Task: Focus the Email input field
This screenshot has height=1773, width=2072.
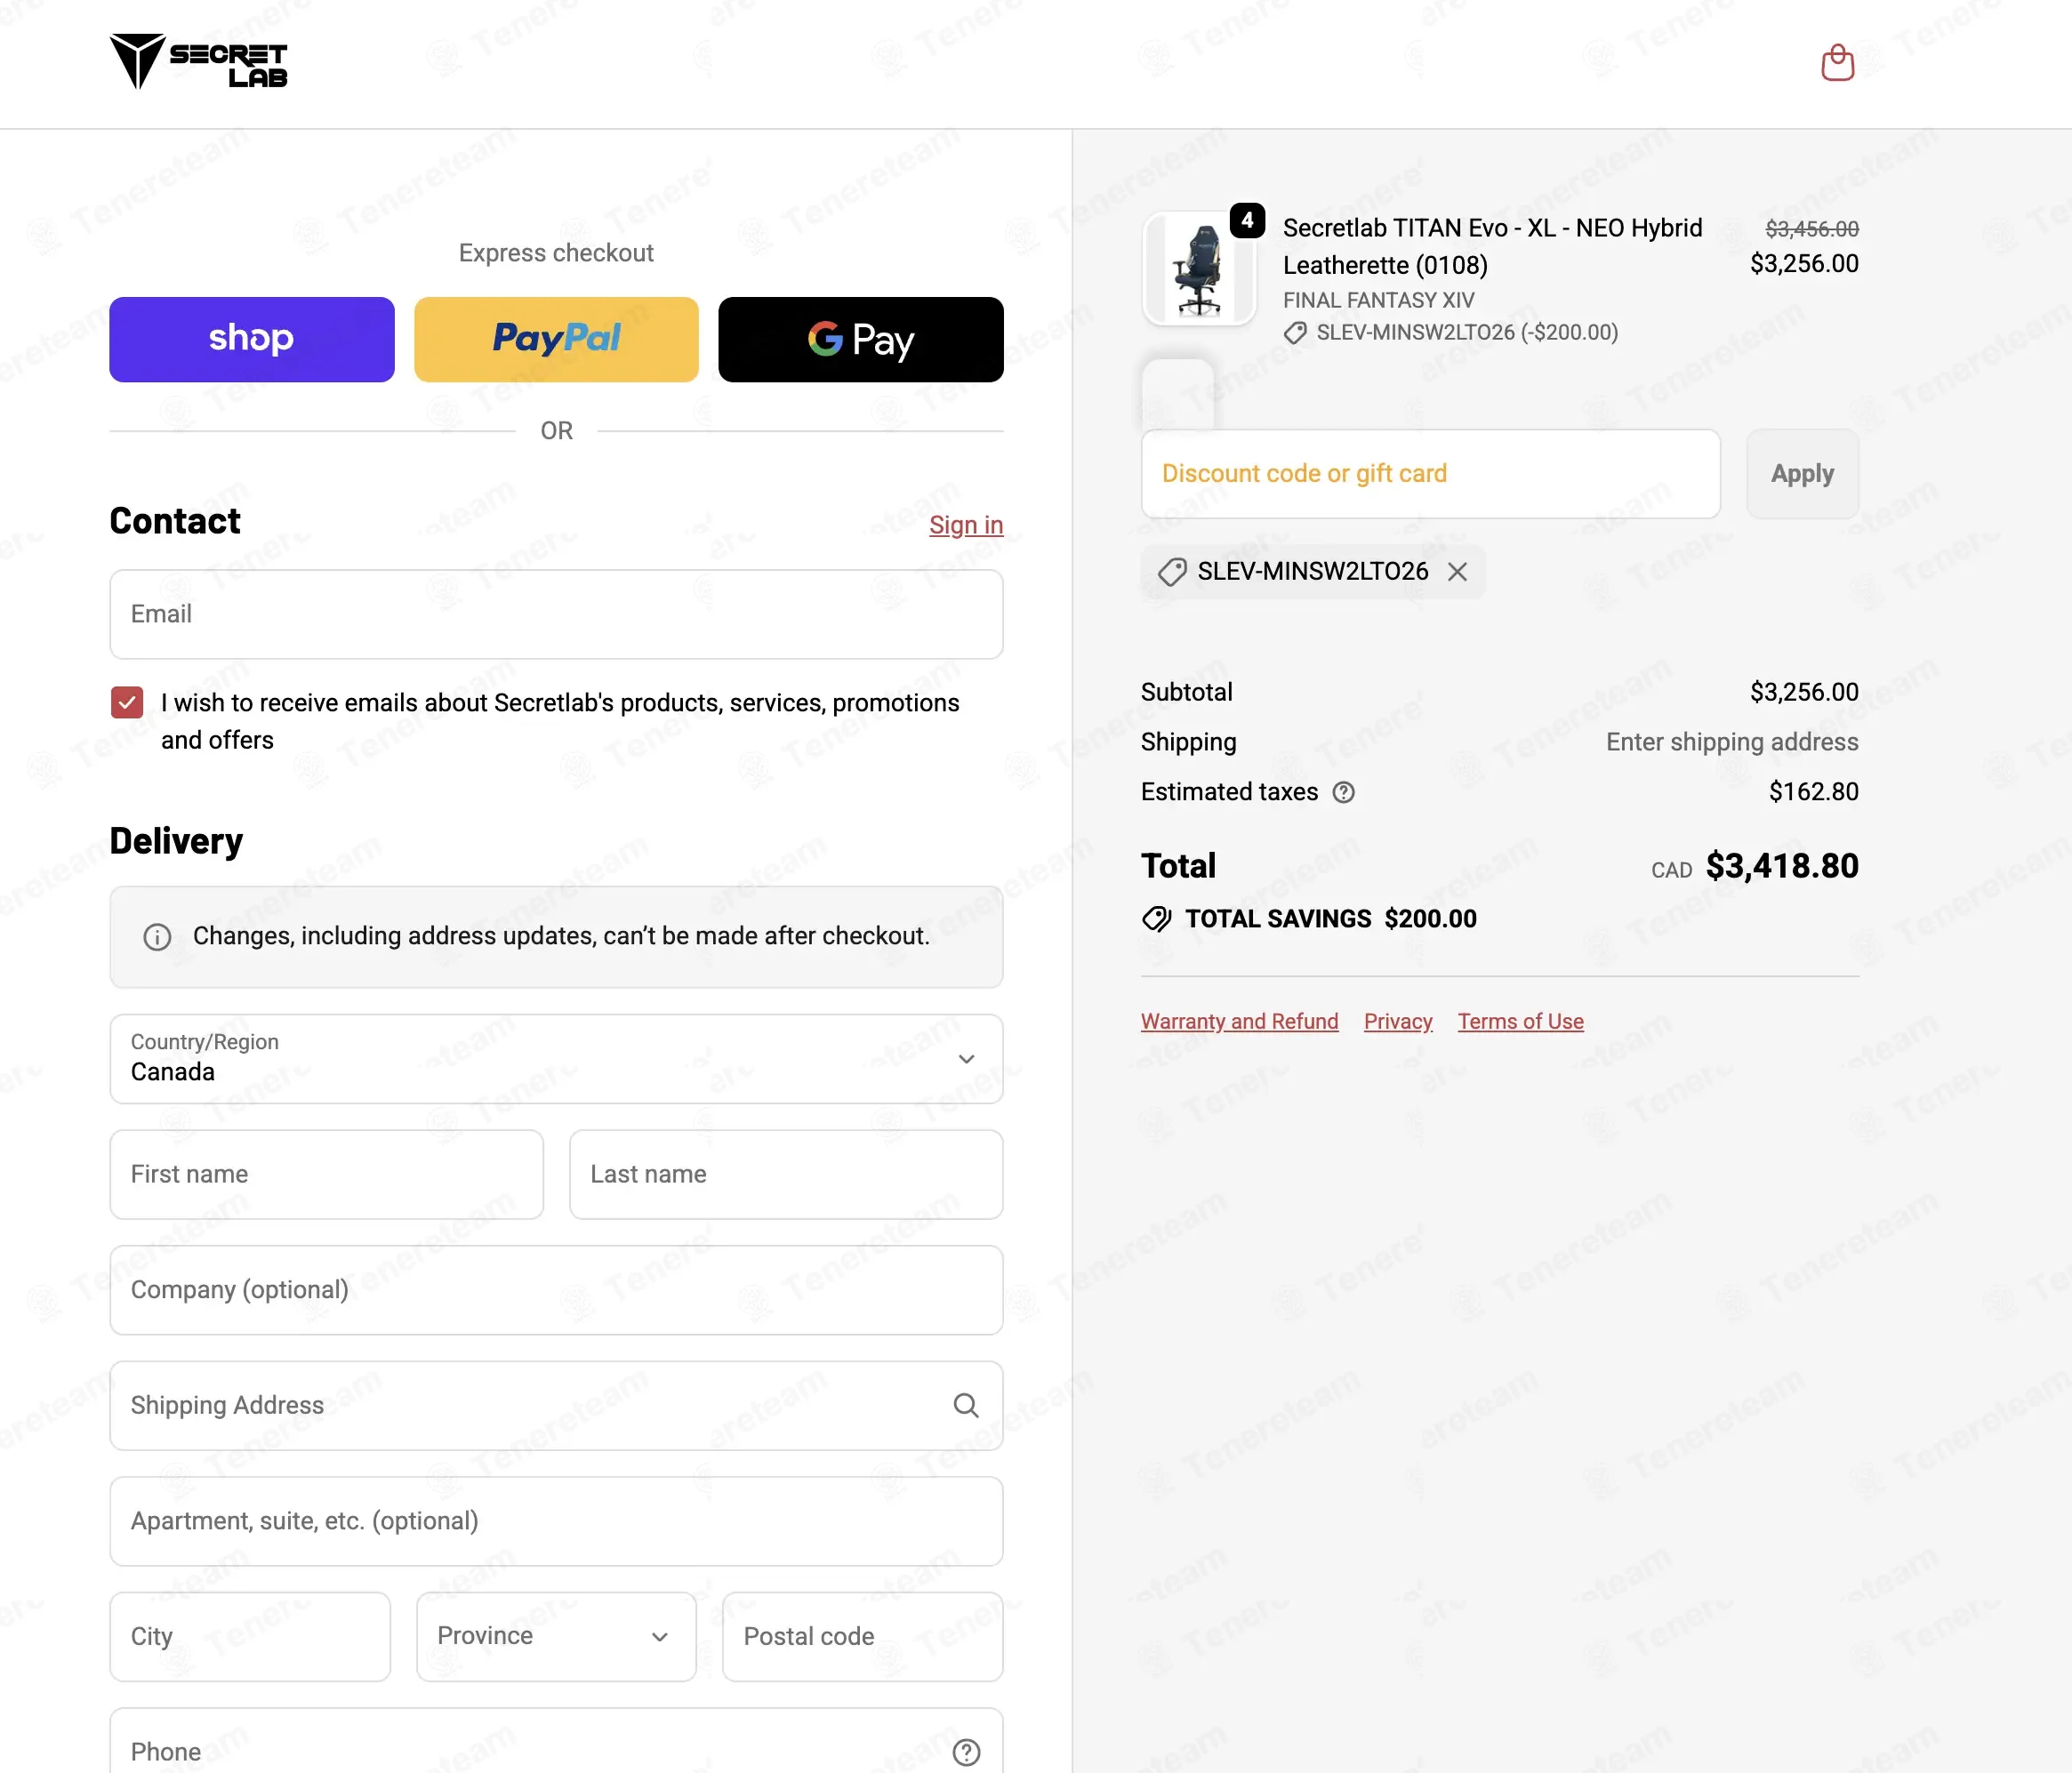Action: (x=556, y=615)
